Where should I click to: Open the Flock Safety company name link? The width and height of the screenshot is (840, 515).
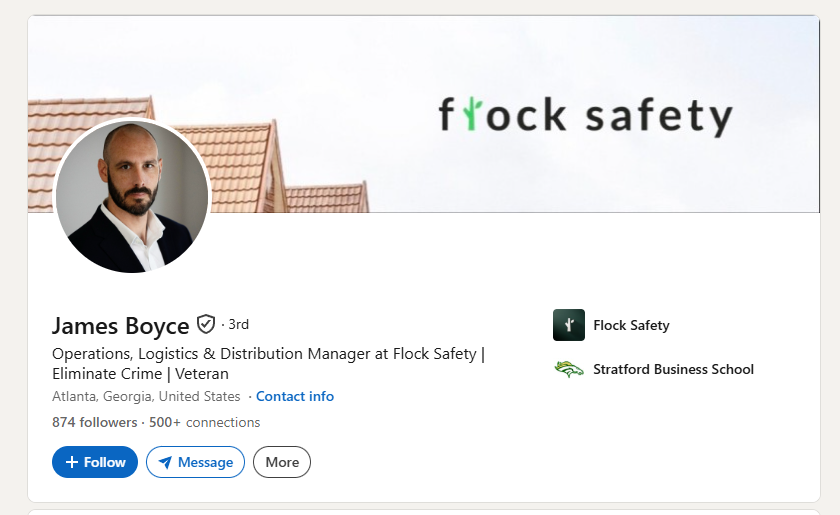point(631,325)
